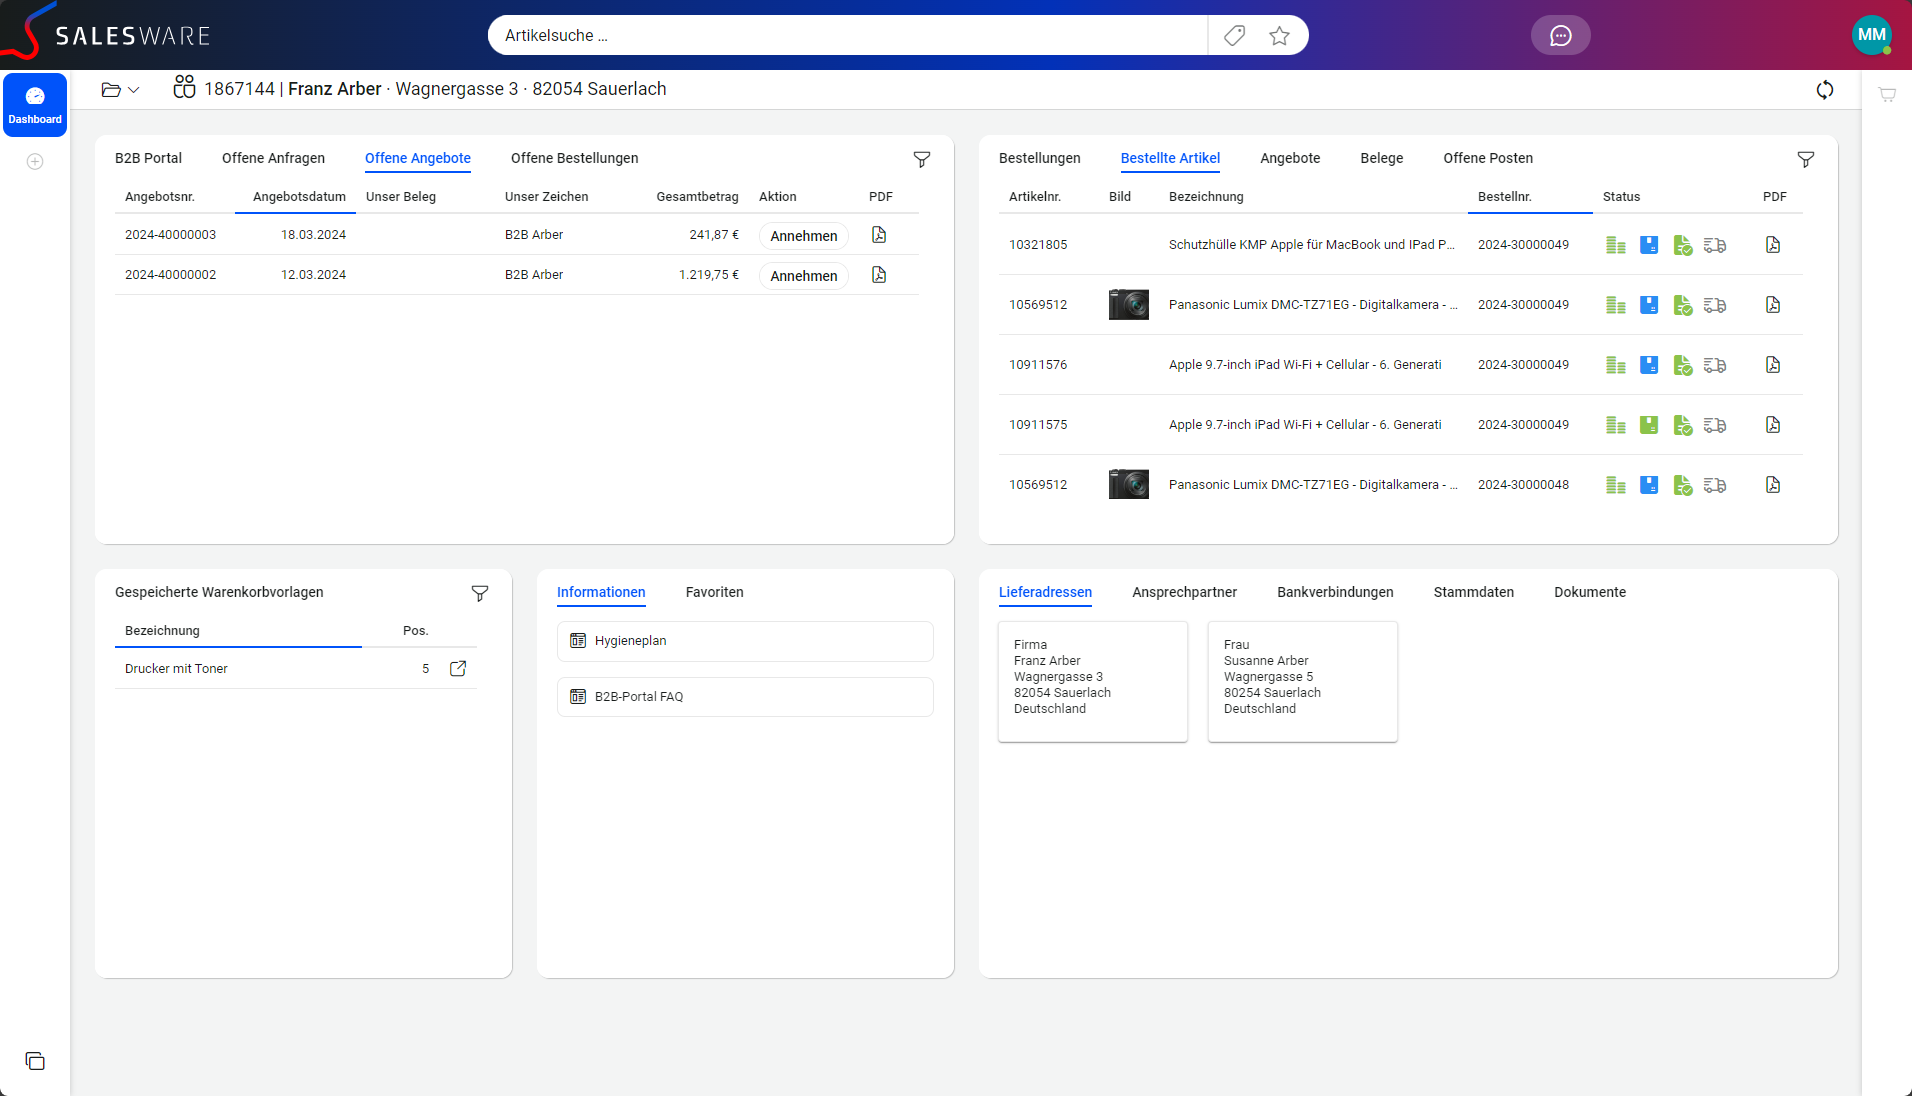Select Susanne Arber delivery address card
Viewport: 1912px width, 1096px height.
[x=1302, y=681]
